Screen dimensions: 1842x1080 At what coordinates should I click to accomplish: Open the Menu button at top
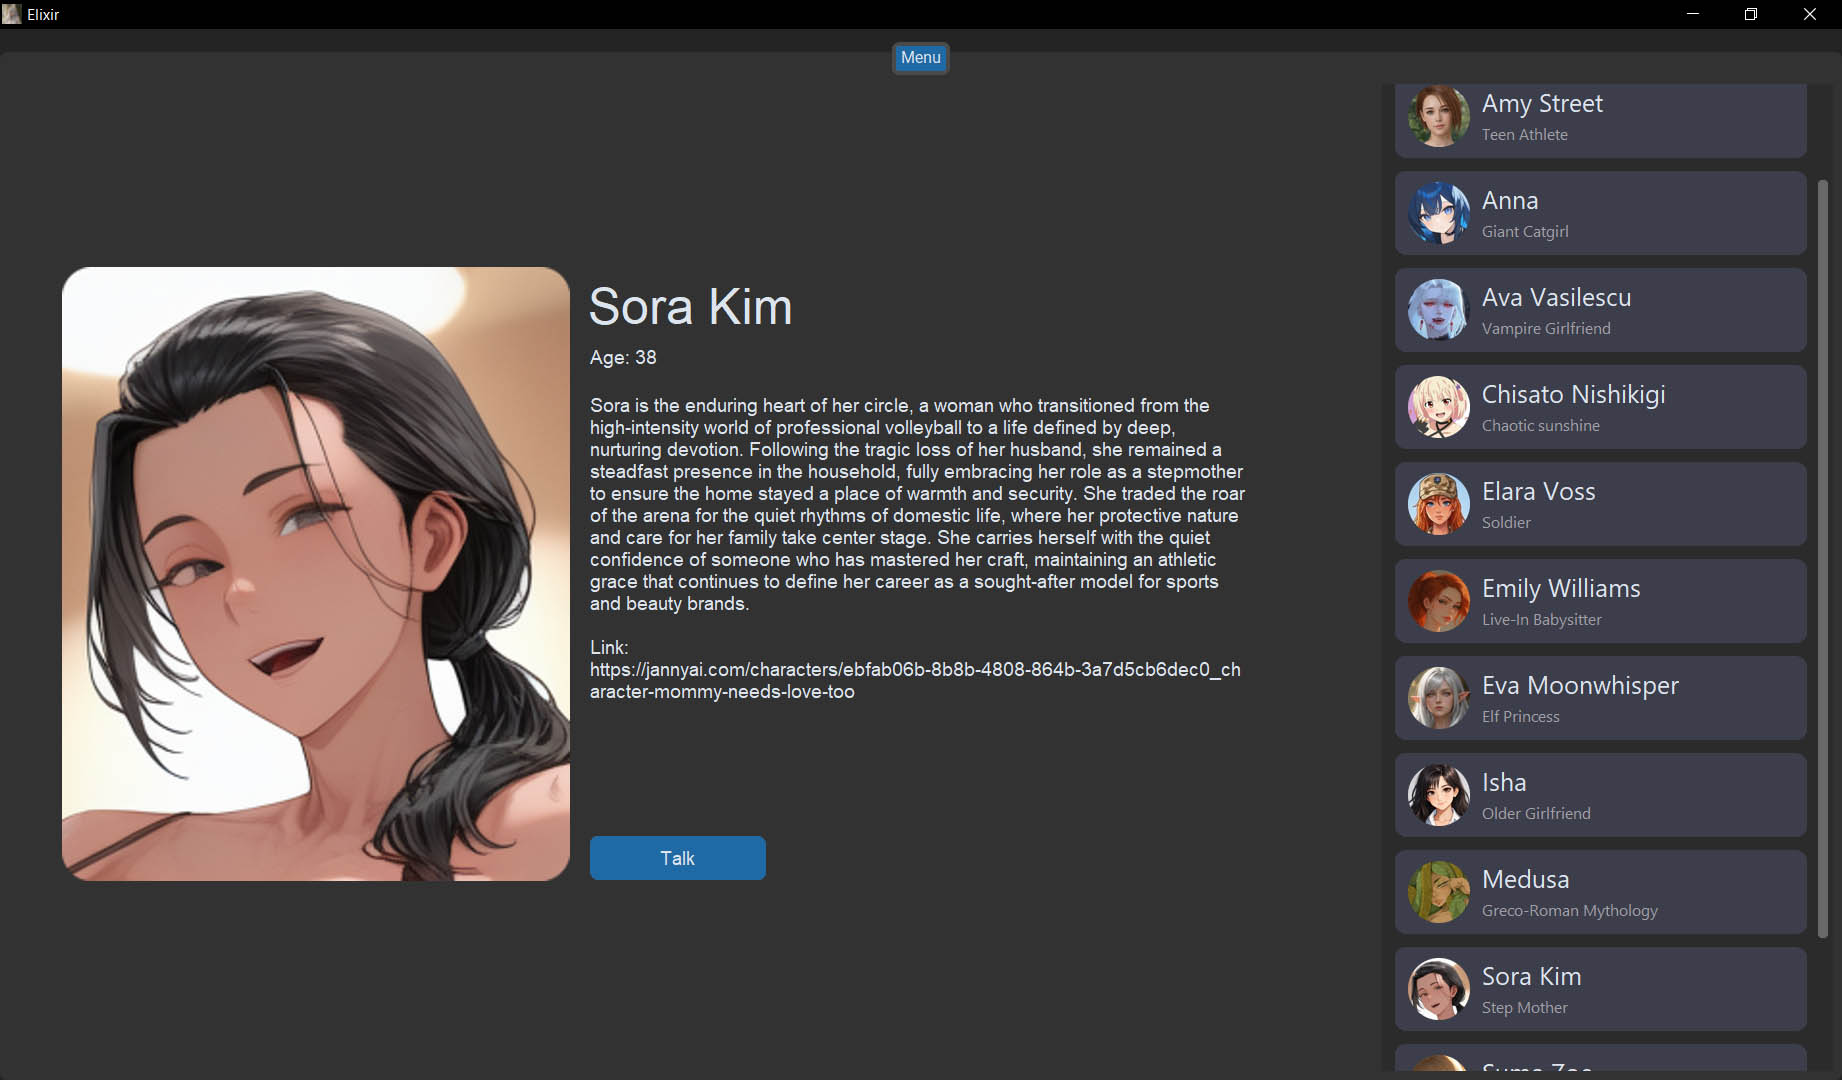[x=920, y=58]
